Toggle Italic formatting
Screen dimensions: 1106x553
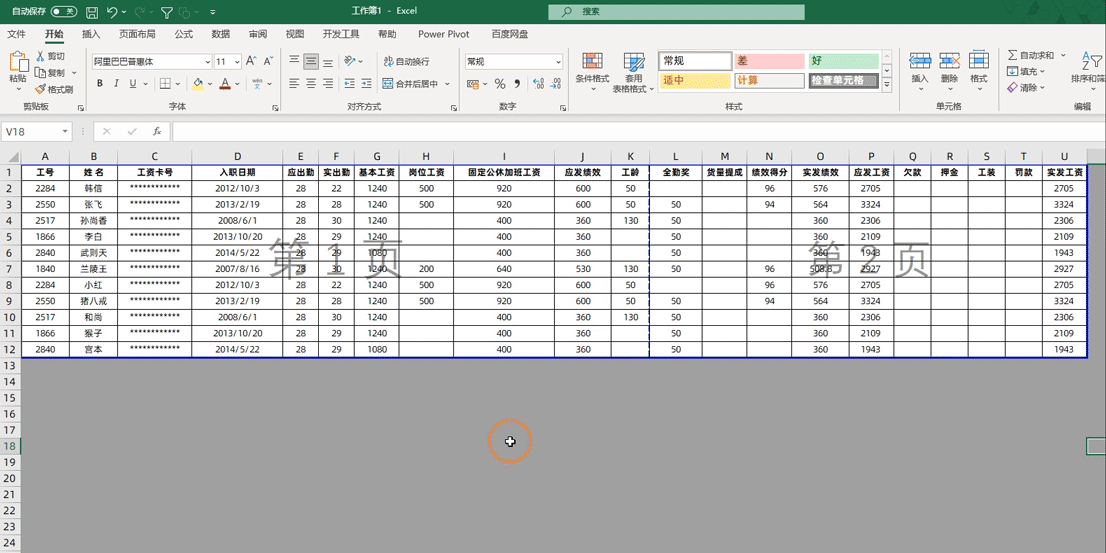click(x=118, y=84)
